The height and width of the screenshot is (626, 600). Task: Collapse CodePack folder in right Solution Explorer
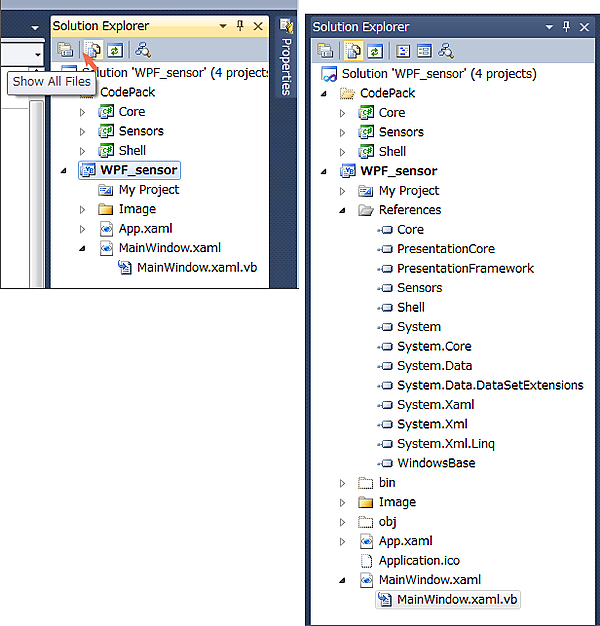pyautogui.click(x=324, y=94)
